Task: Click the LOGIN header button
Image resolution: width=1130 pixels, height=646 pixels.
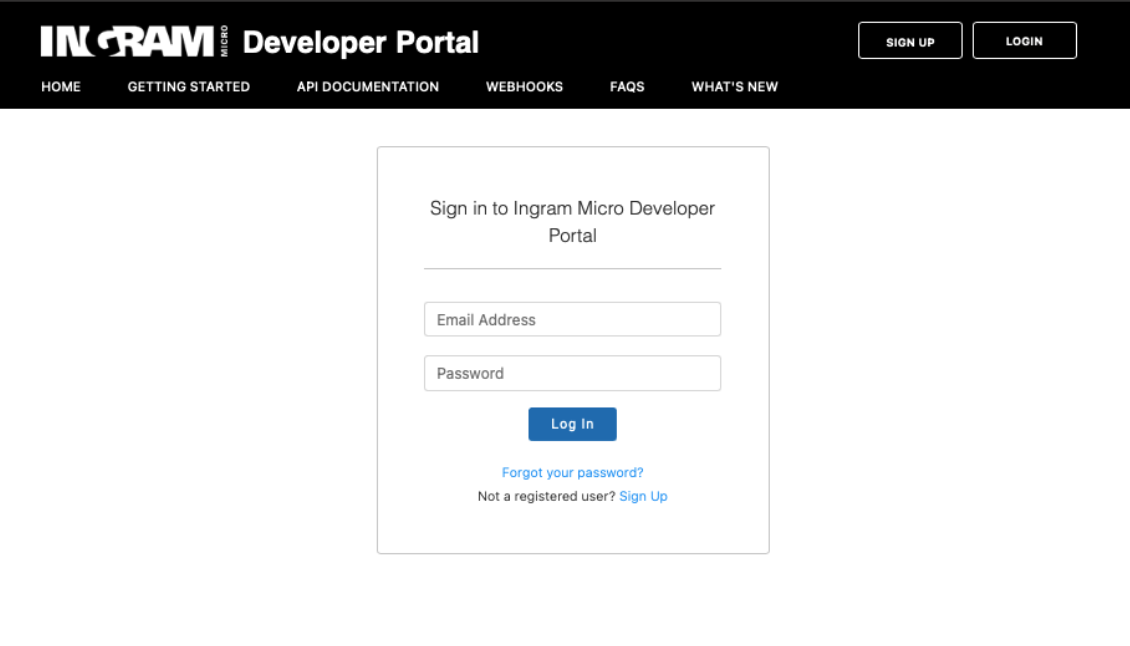Action: pyautogui.click(x=1024, y=41)
